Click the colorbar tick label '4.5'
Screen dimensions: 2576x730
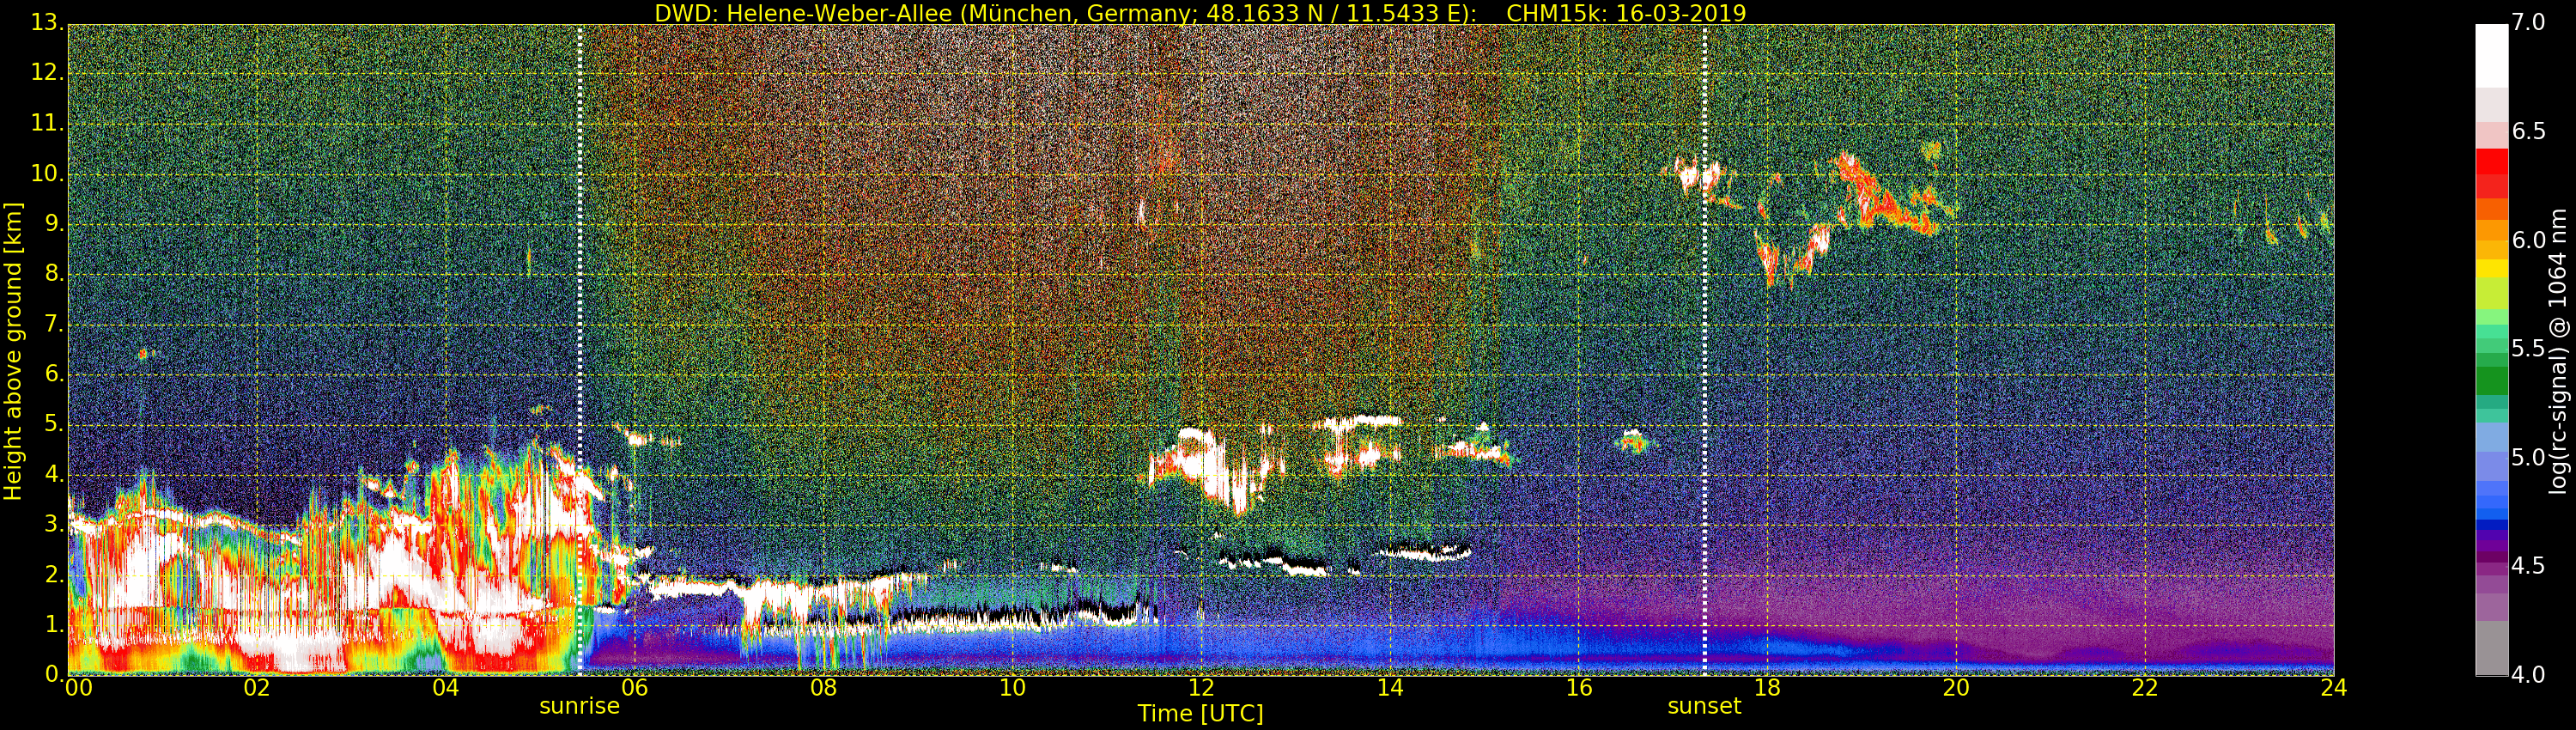[x=2528, y=566]
